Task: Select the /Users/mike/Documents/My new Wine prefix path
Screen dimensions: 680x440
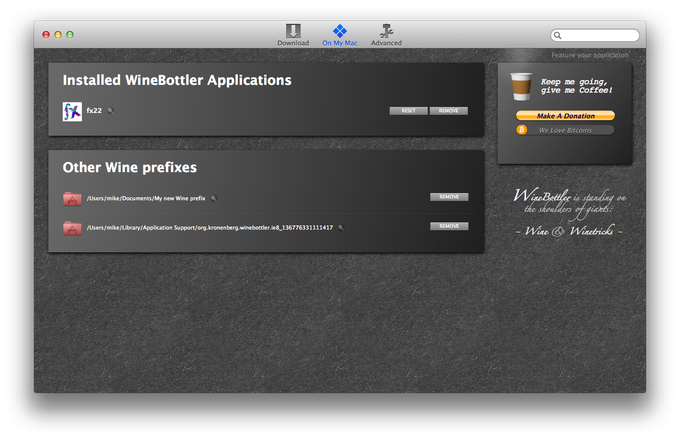Action: click(x=146, y=199)
